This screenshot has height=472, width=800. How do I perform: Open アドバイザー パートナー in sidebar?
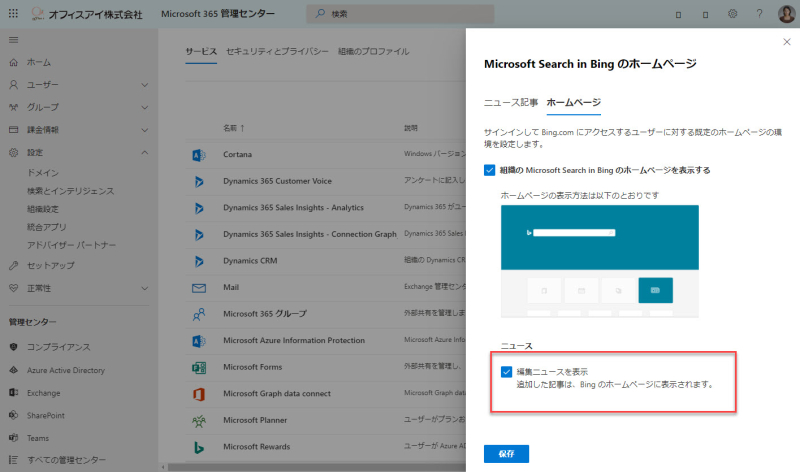tap(71, 245)
